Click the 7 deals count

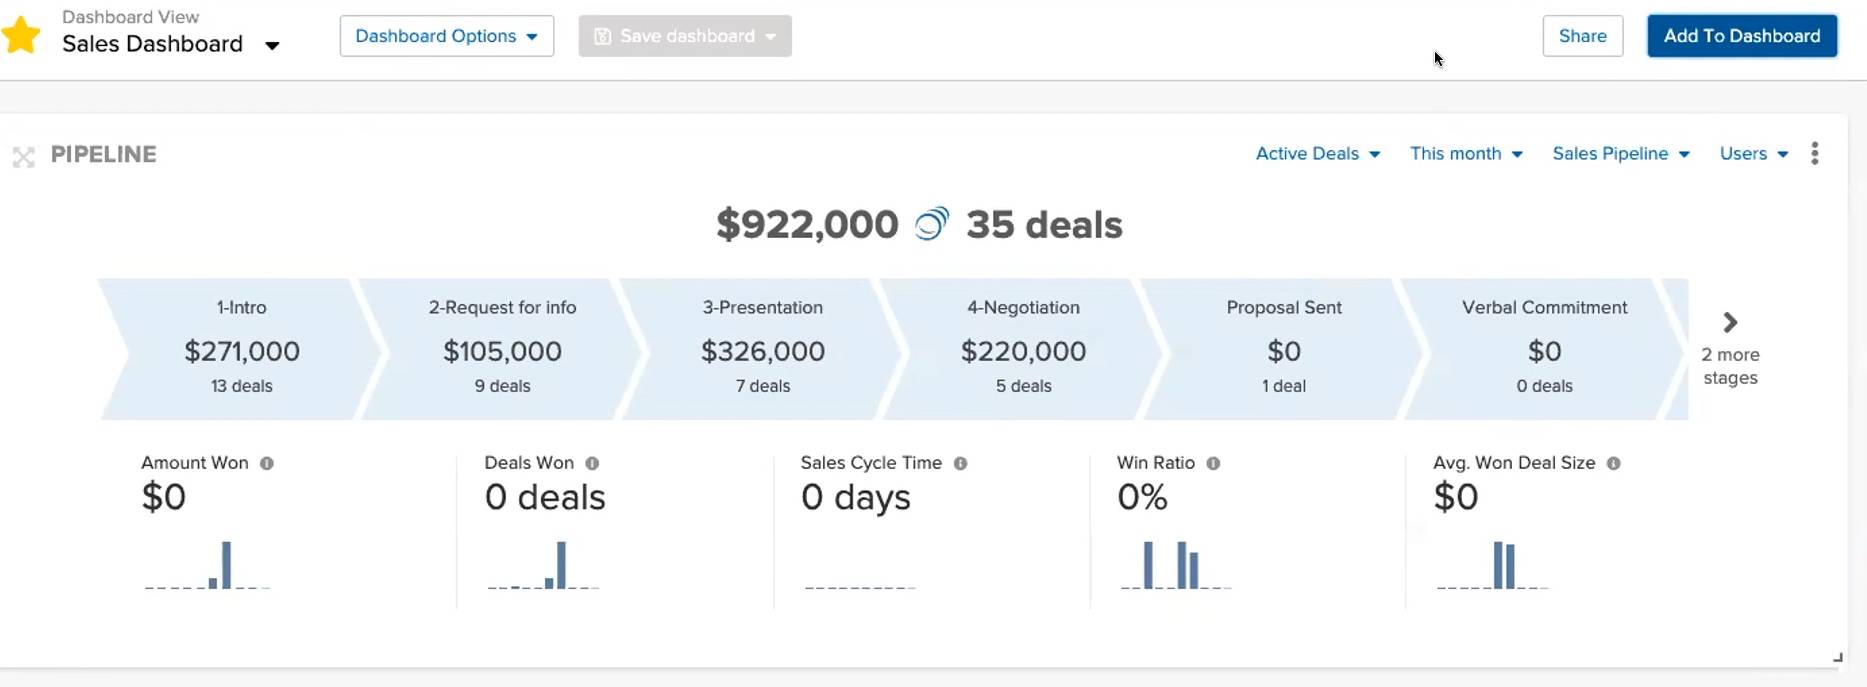(x=763, y=386)
